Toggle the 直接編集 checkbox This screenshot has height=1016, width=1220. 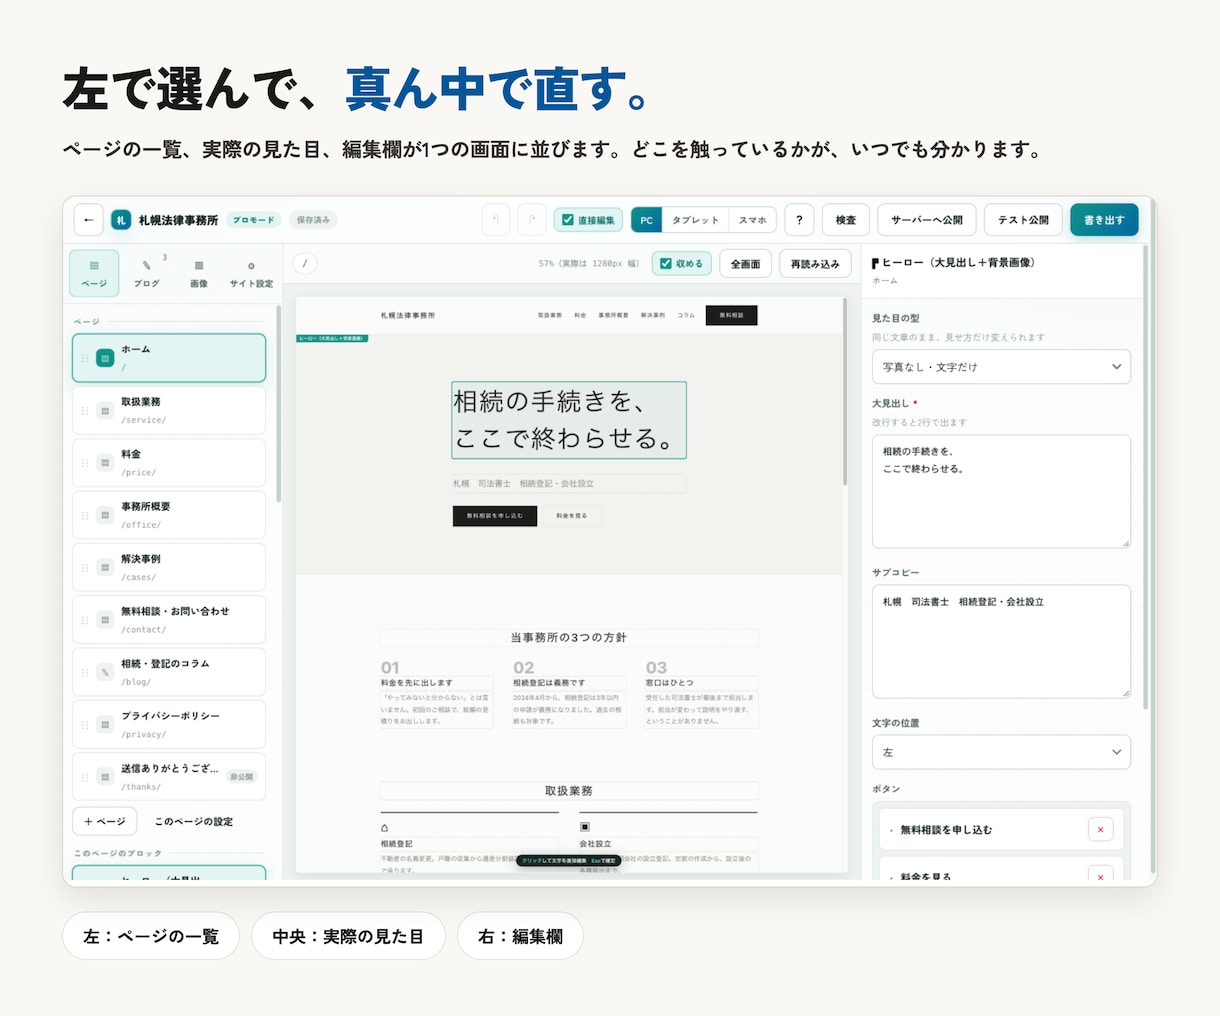[568, 220]
